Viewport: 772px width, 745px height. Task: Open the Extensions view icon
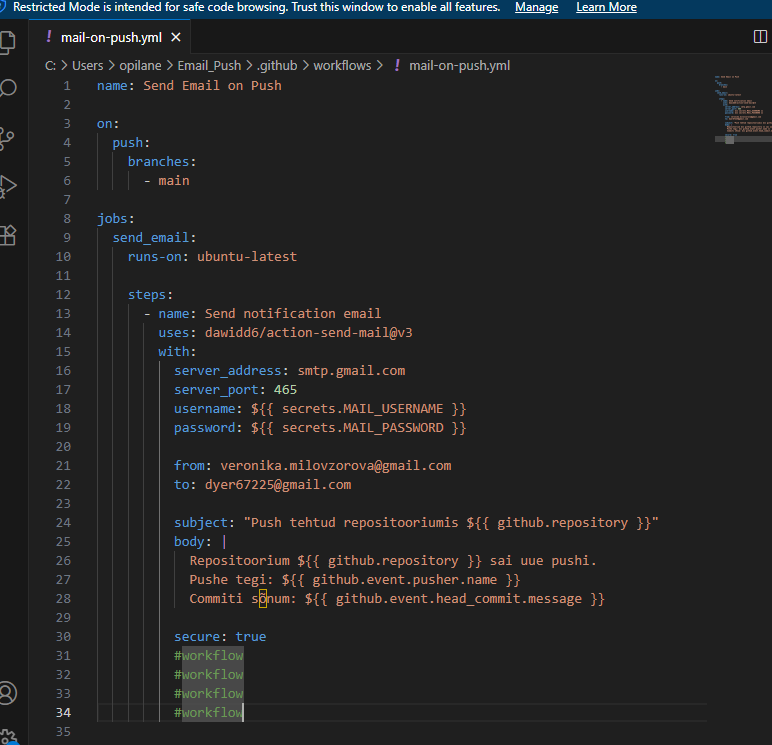[x=8, y=235]
